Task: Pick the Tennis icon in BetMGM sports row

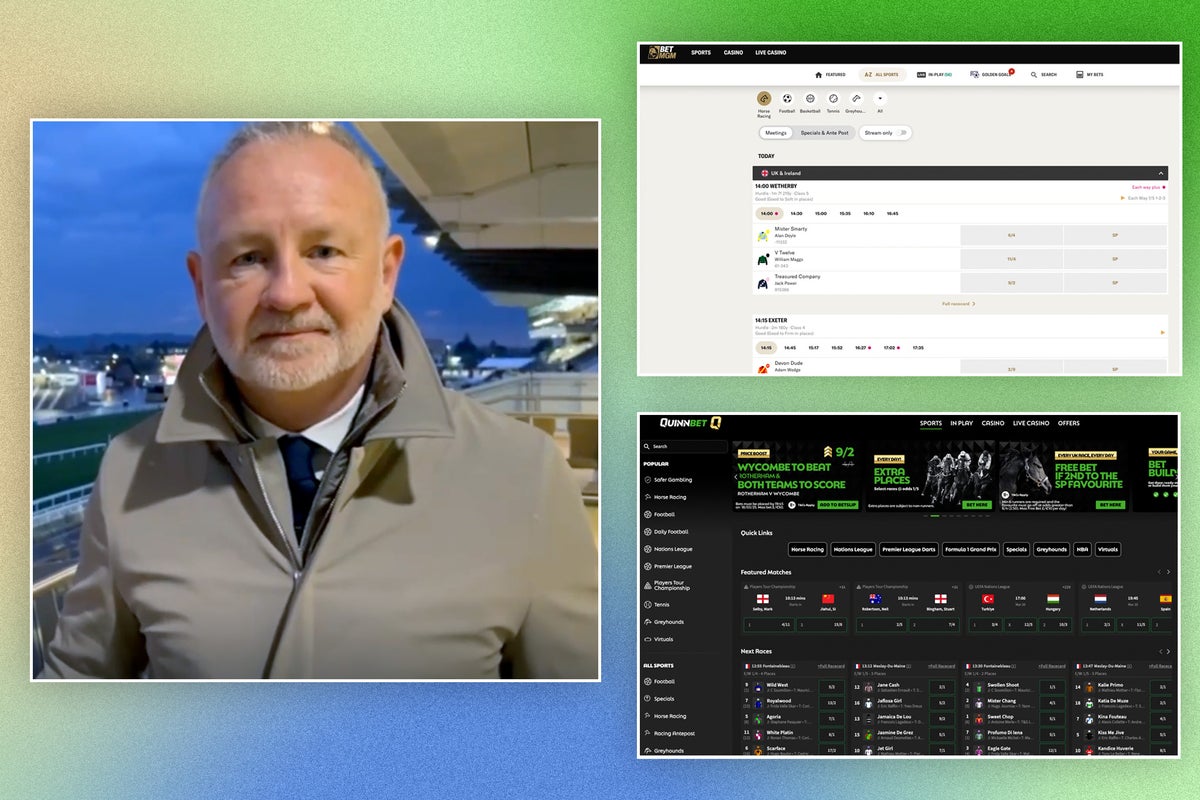Action: tap(833, 99)
